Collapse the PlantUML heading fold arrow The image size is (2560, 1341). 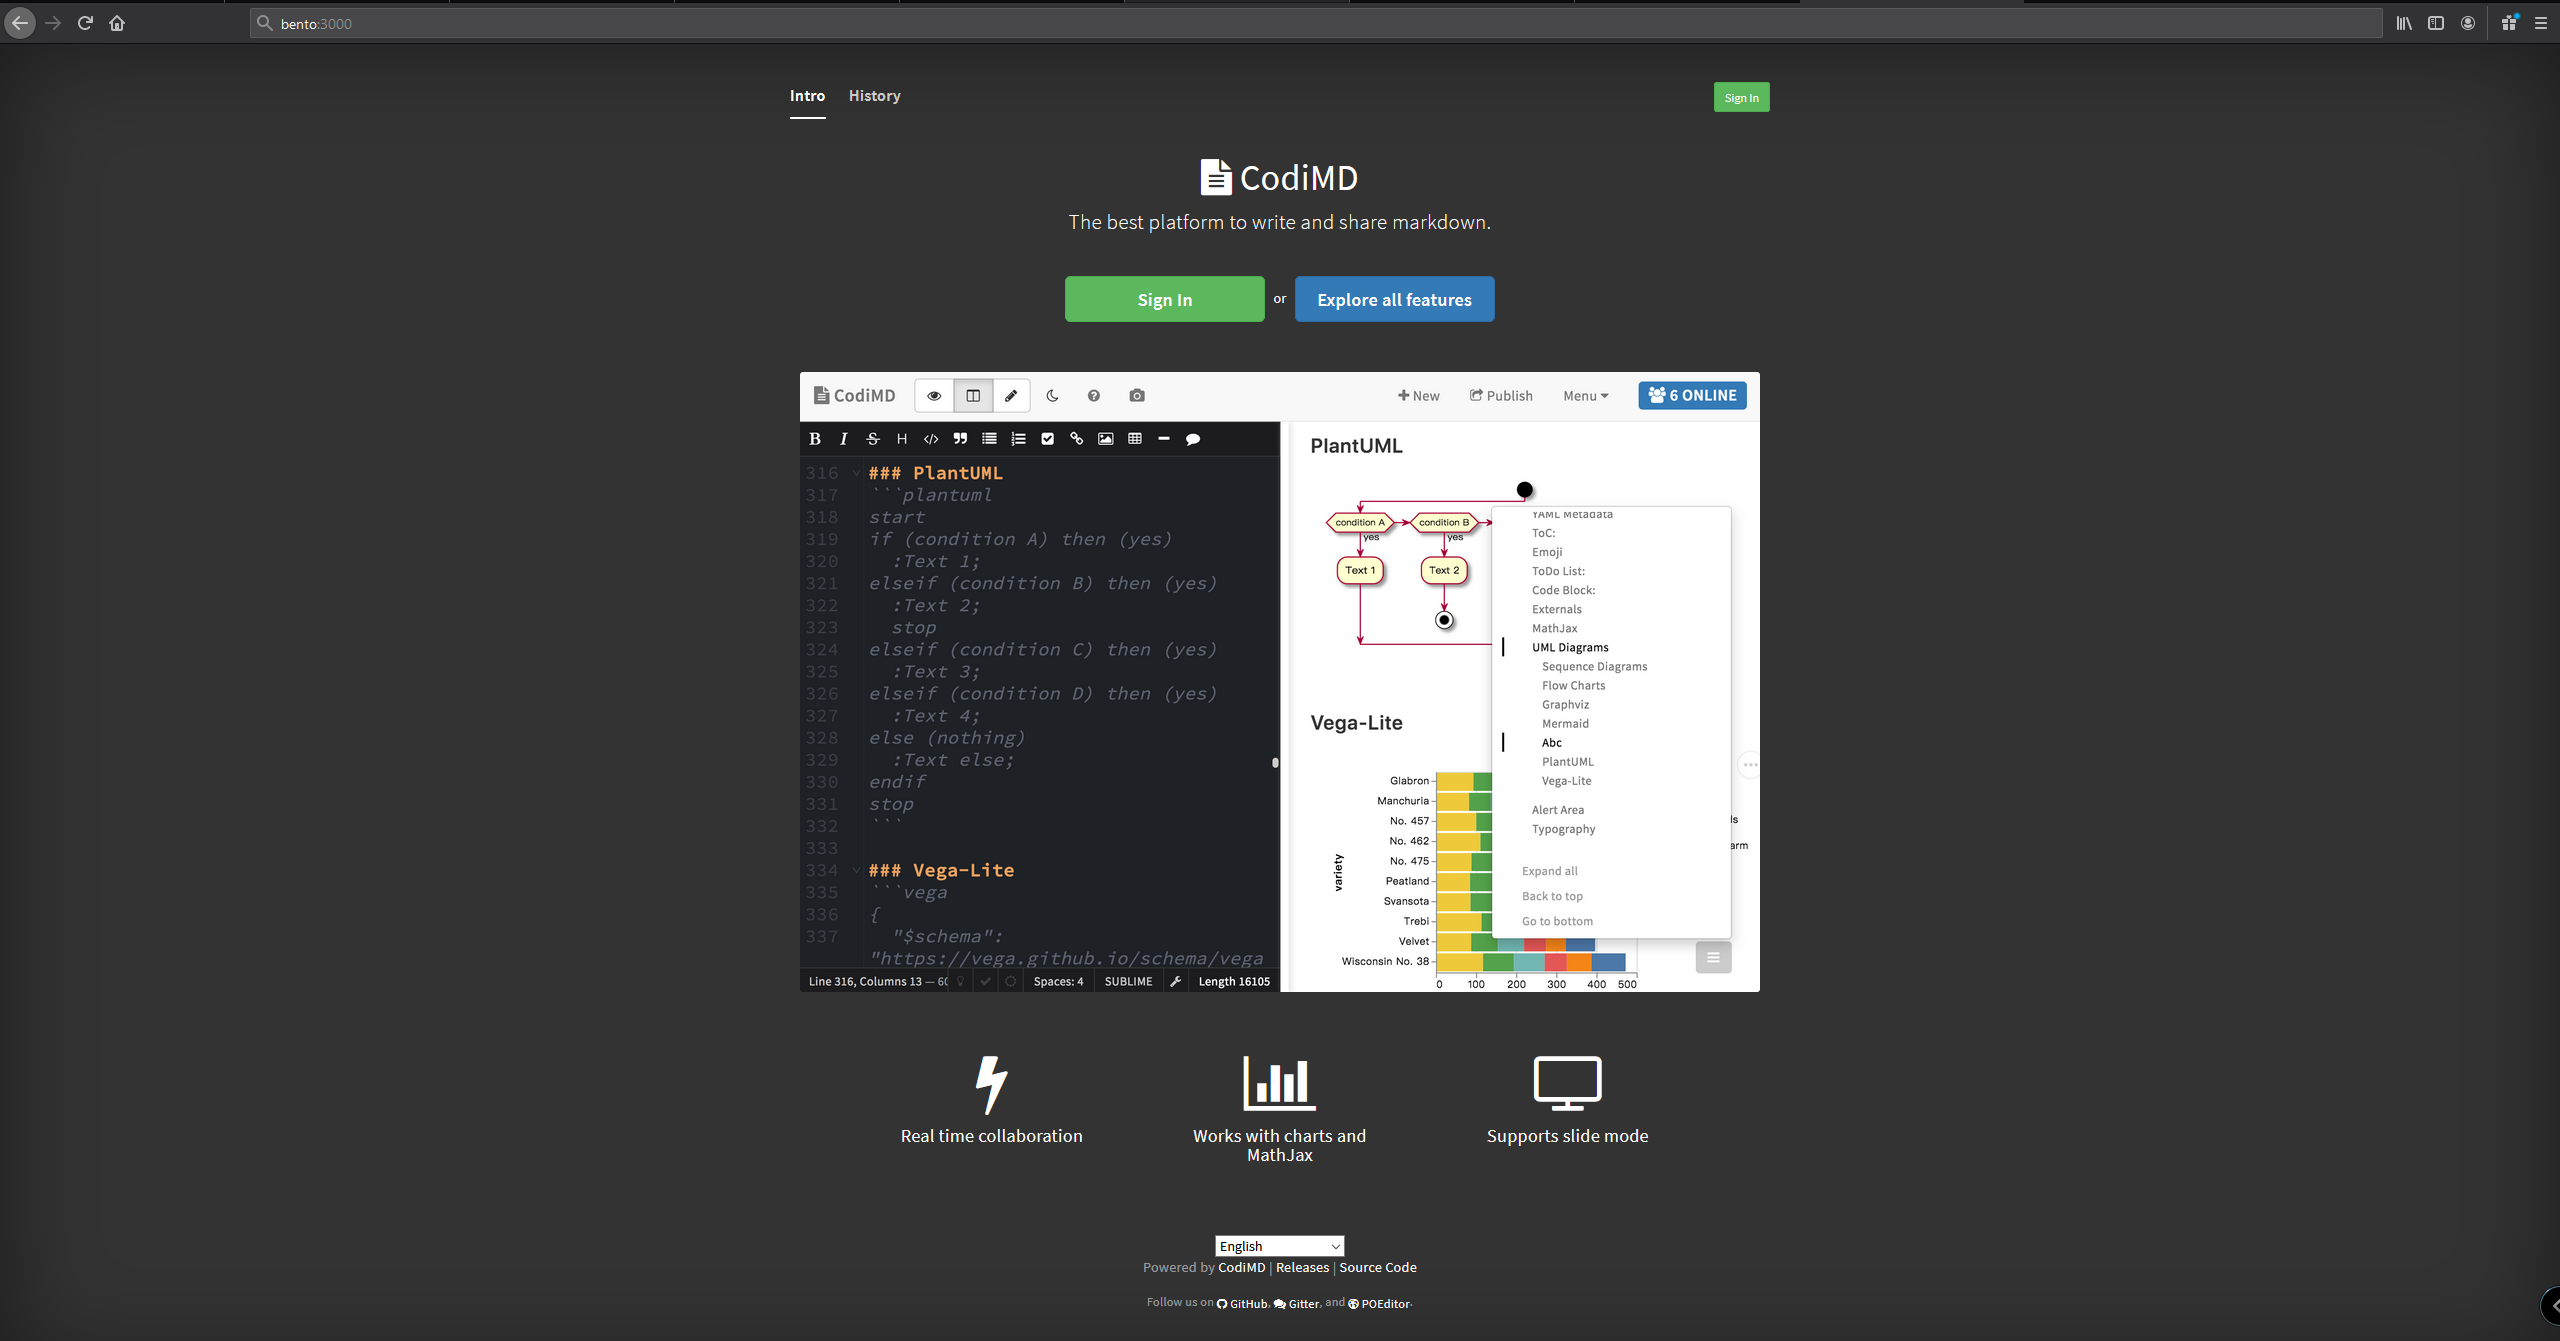click(856, 473)
